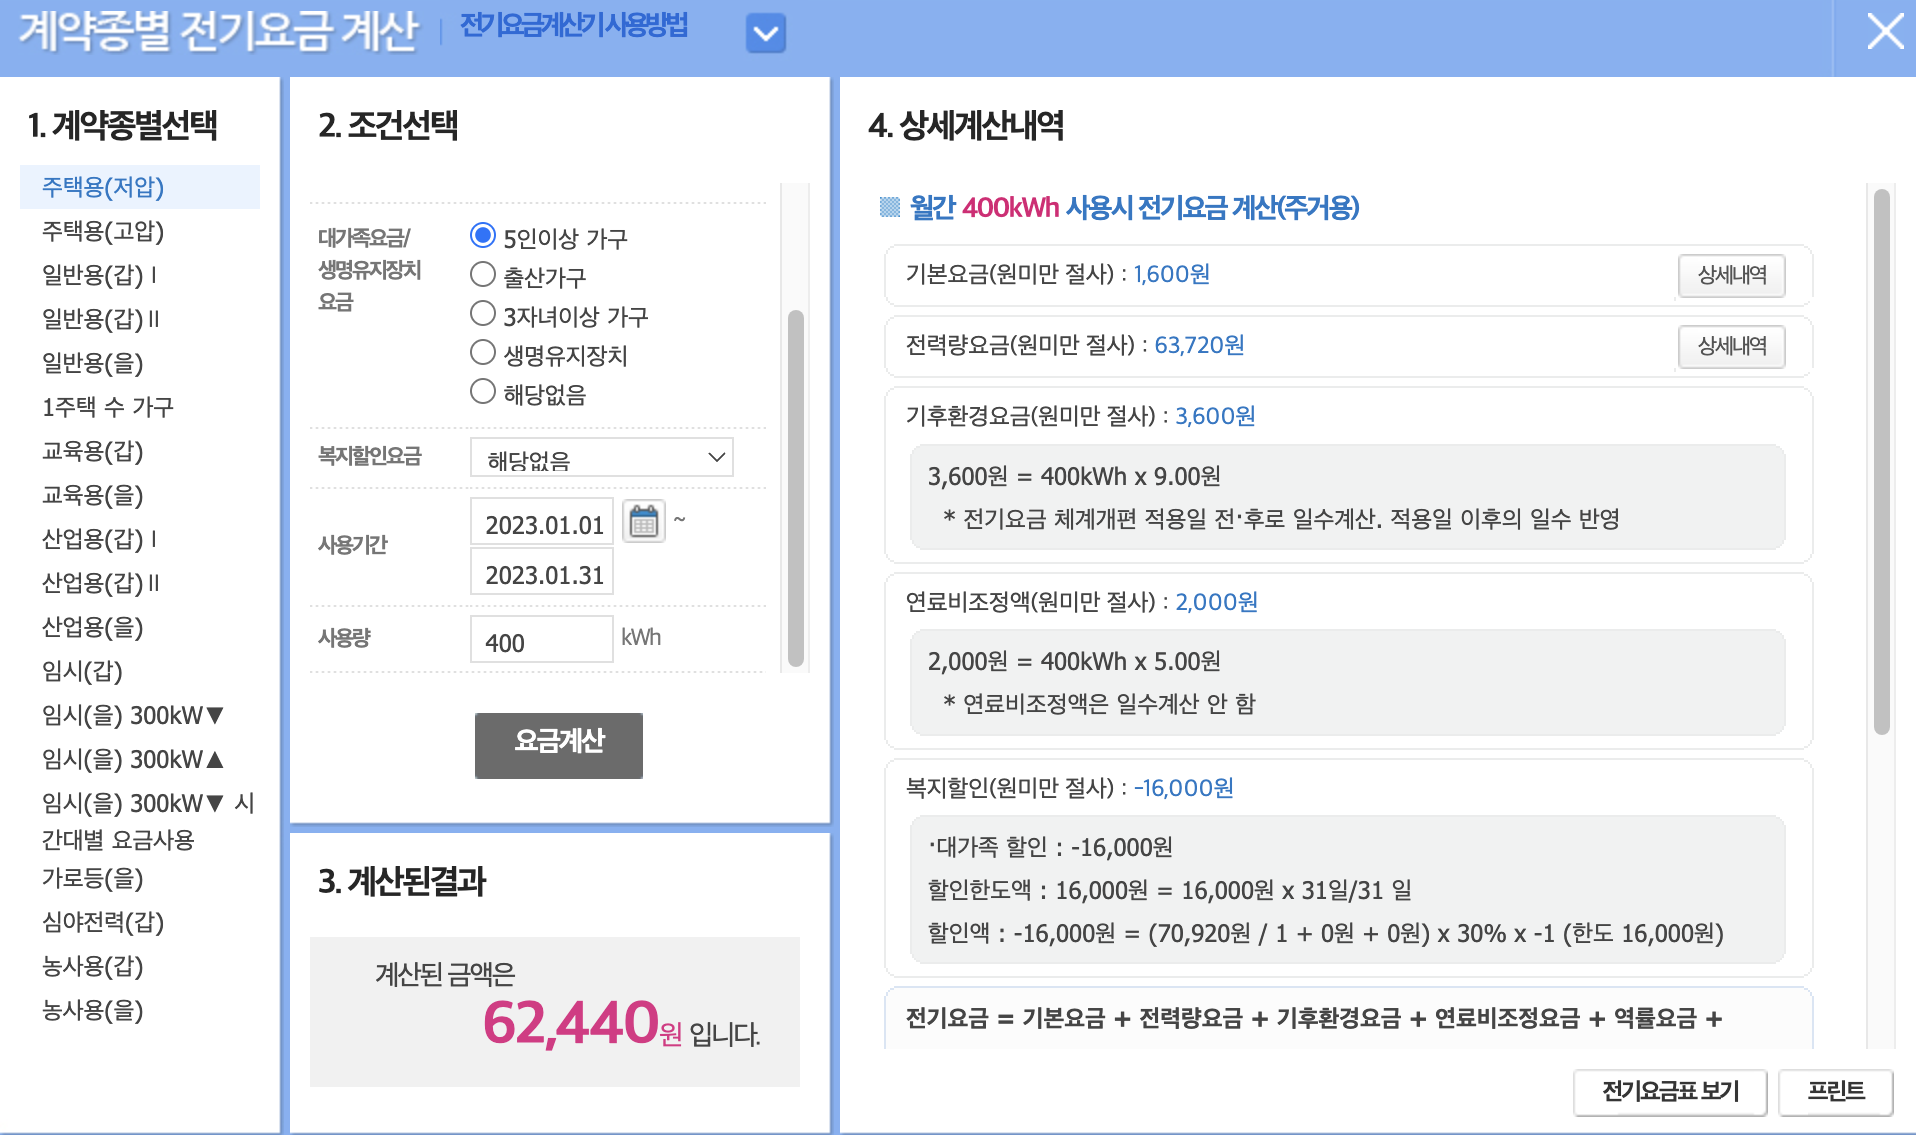The width and height of the screenshot is (1916, 1135).
Task: Select the 생명유지장치 radio option
Action: pyautogui.click(x=483, y=352)
